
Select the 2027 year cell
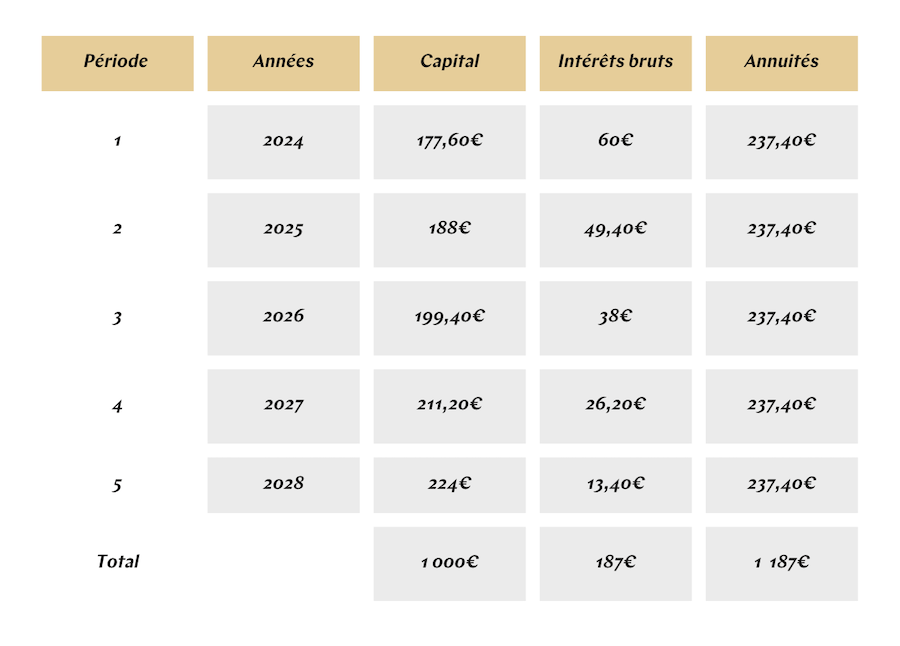283,406
